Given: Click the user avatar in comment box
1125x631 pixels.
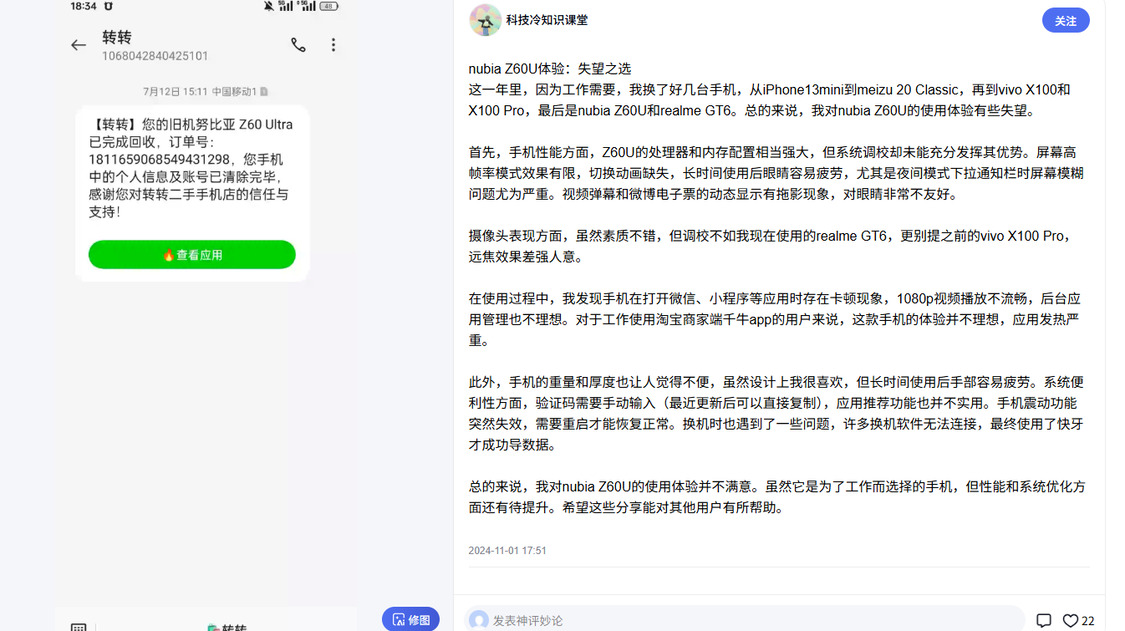Looking at the screenshot, I should coord(479,620).
